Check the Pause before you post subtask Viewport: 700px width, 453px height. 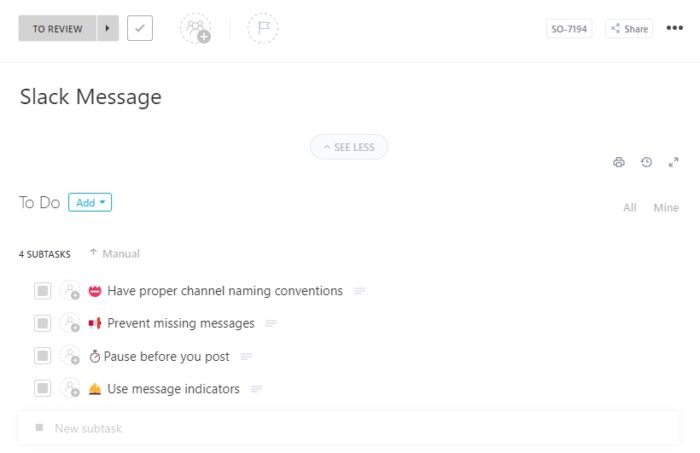click(x=42, y=356)
